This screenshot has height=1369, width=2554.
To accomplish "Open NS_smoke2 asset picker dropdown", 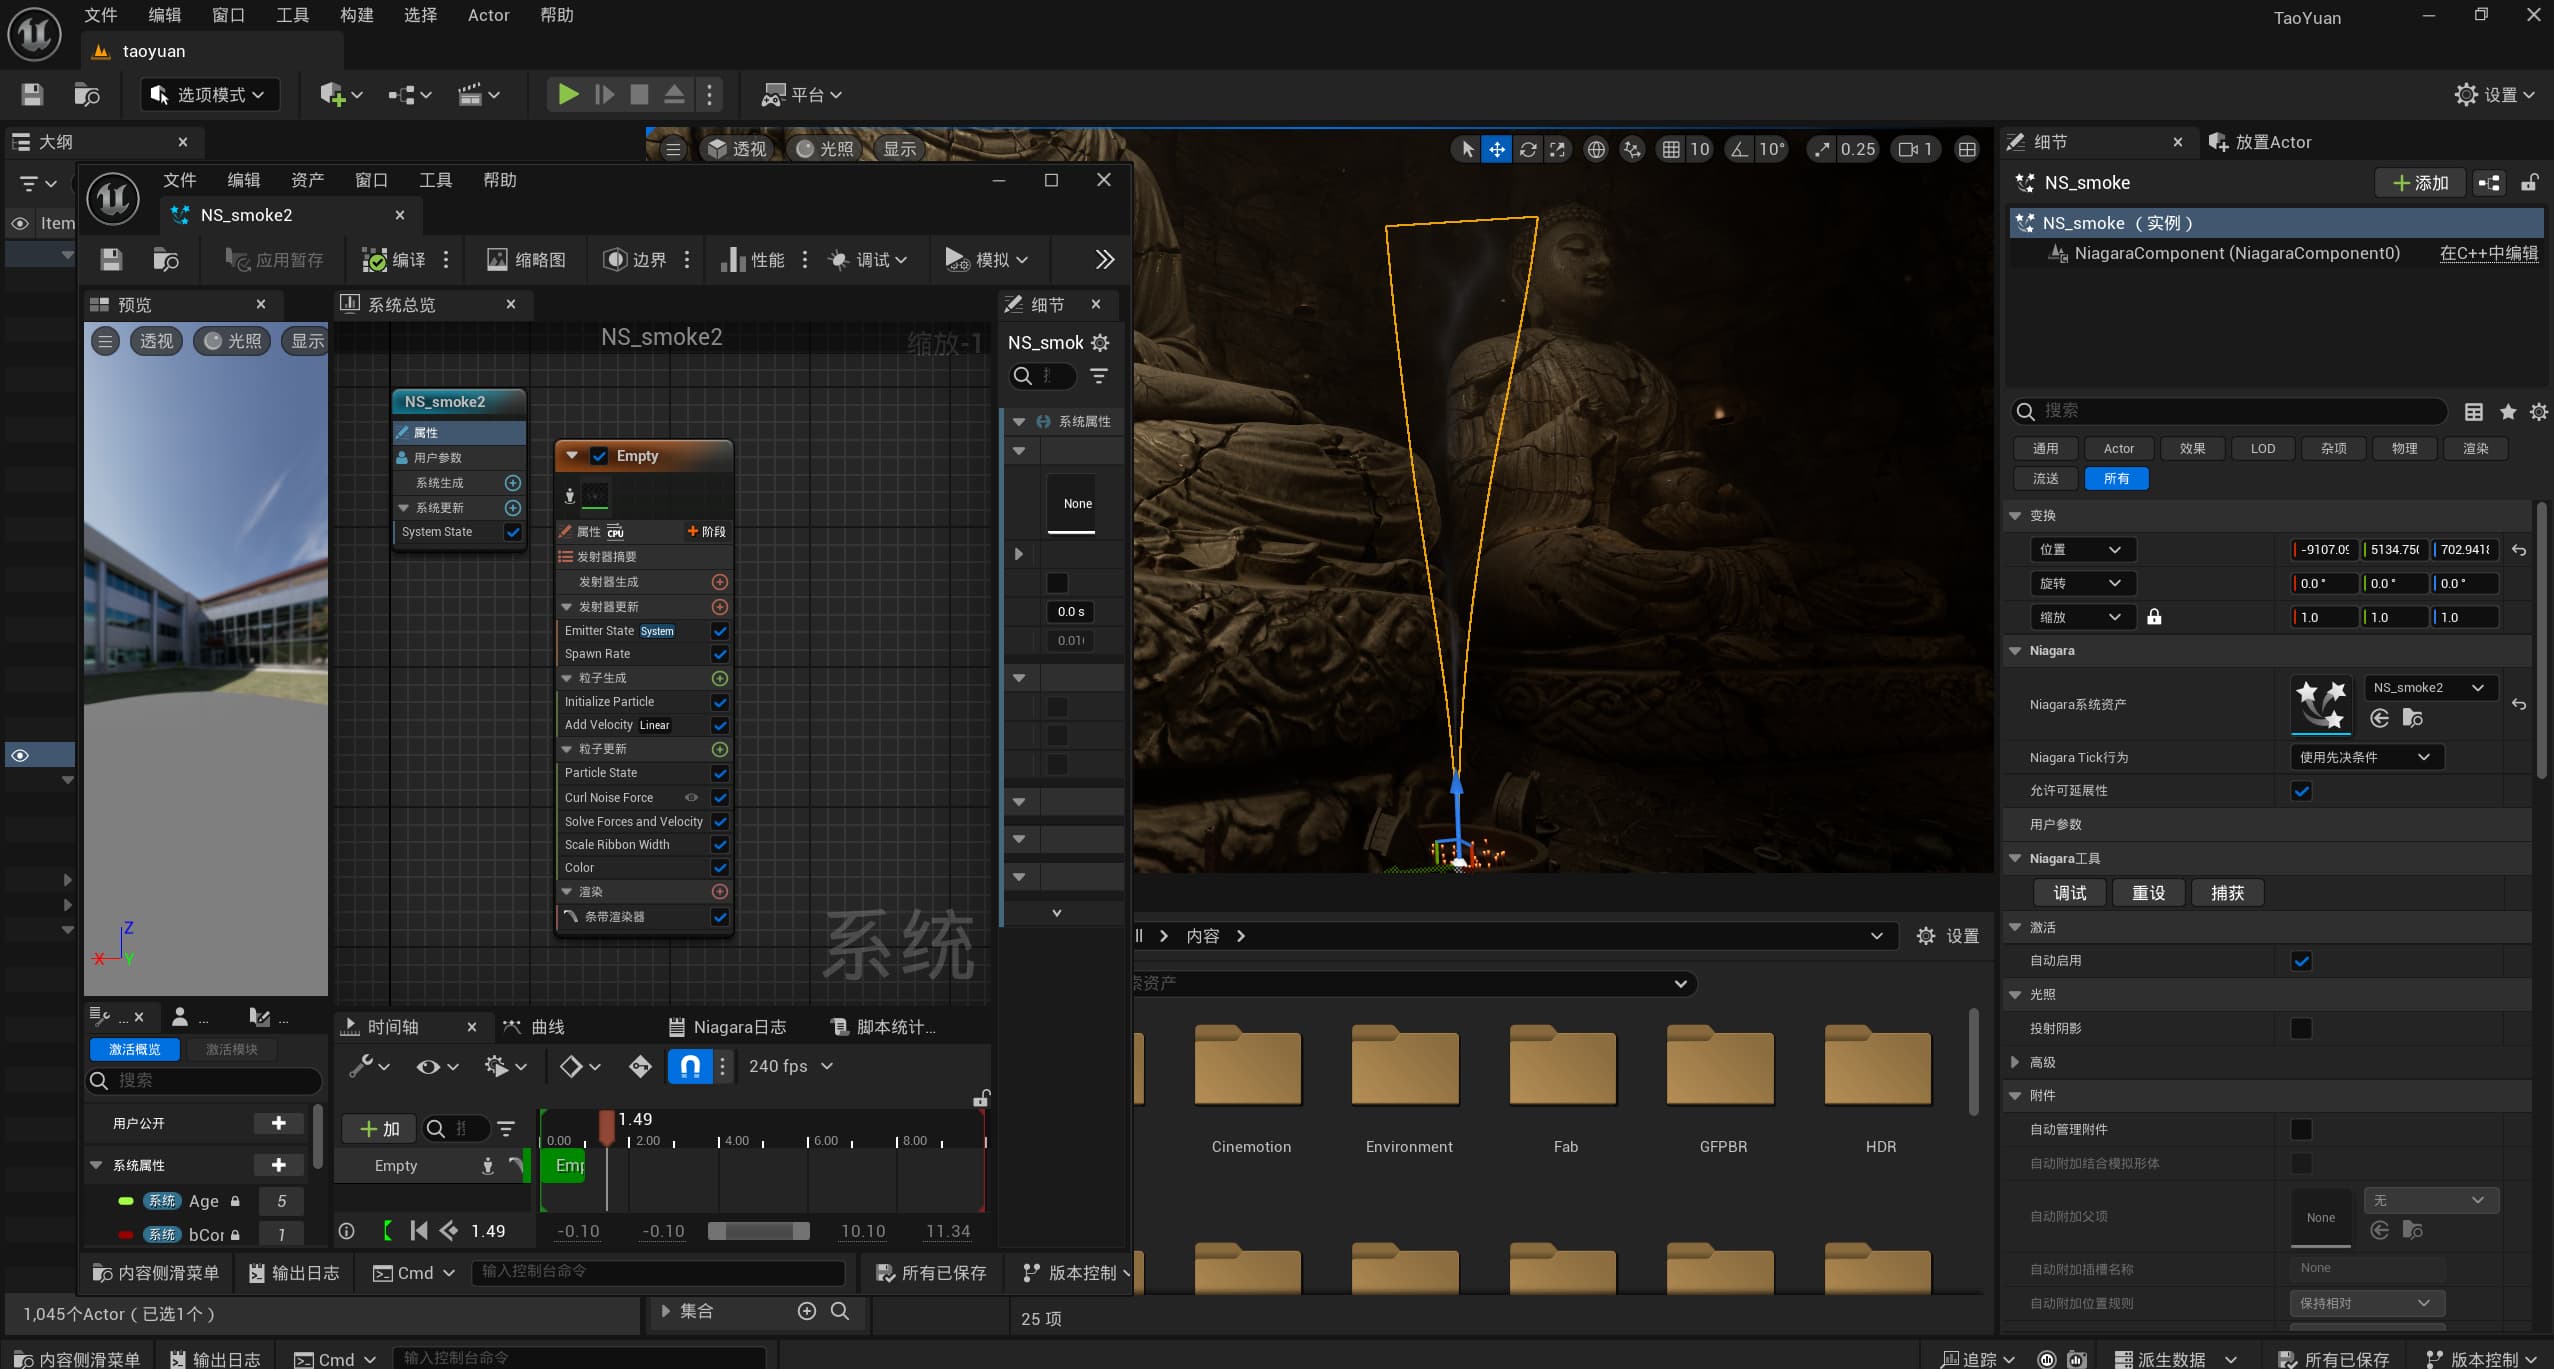I will click(x=2429, y=688).
